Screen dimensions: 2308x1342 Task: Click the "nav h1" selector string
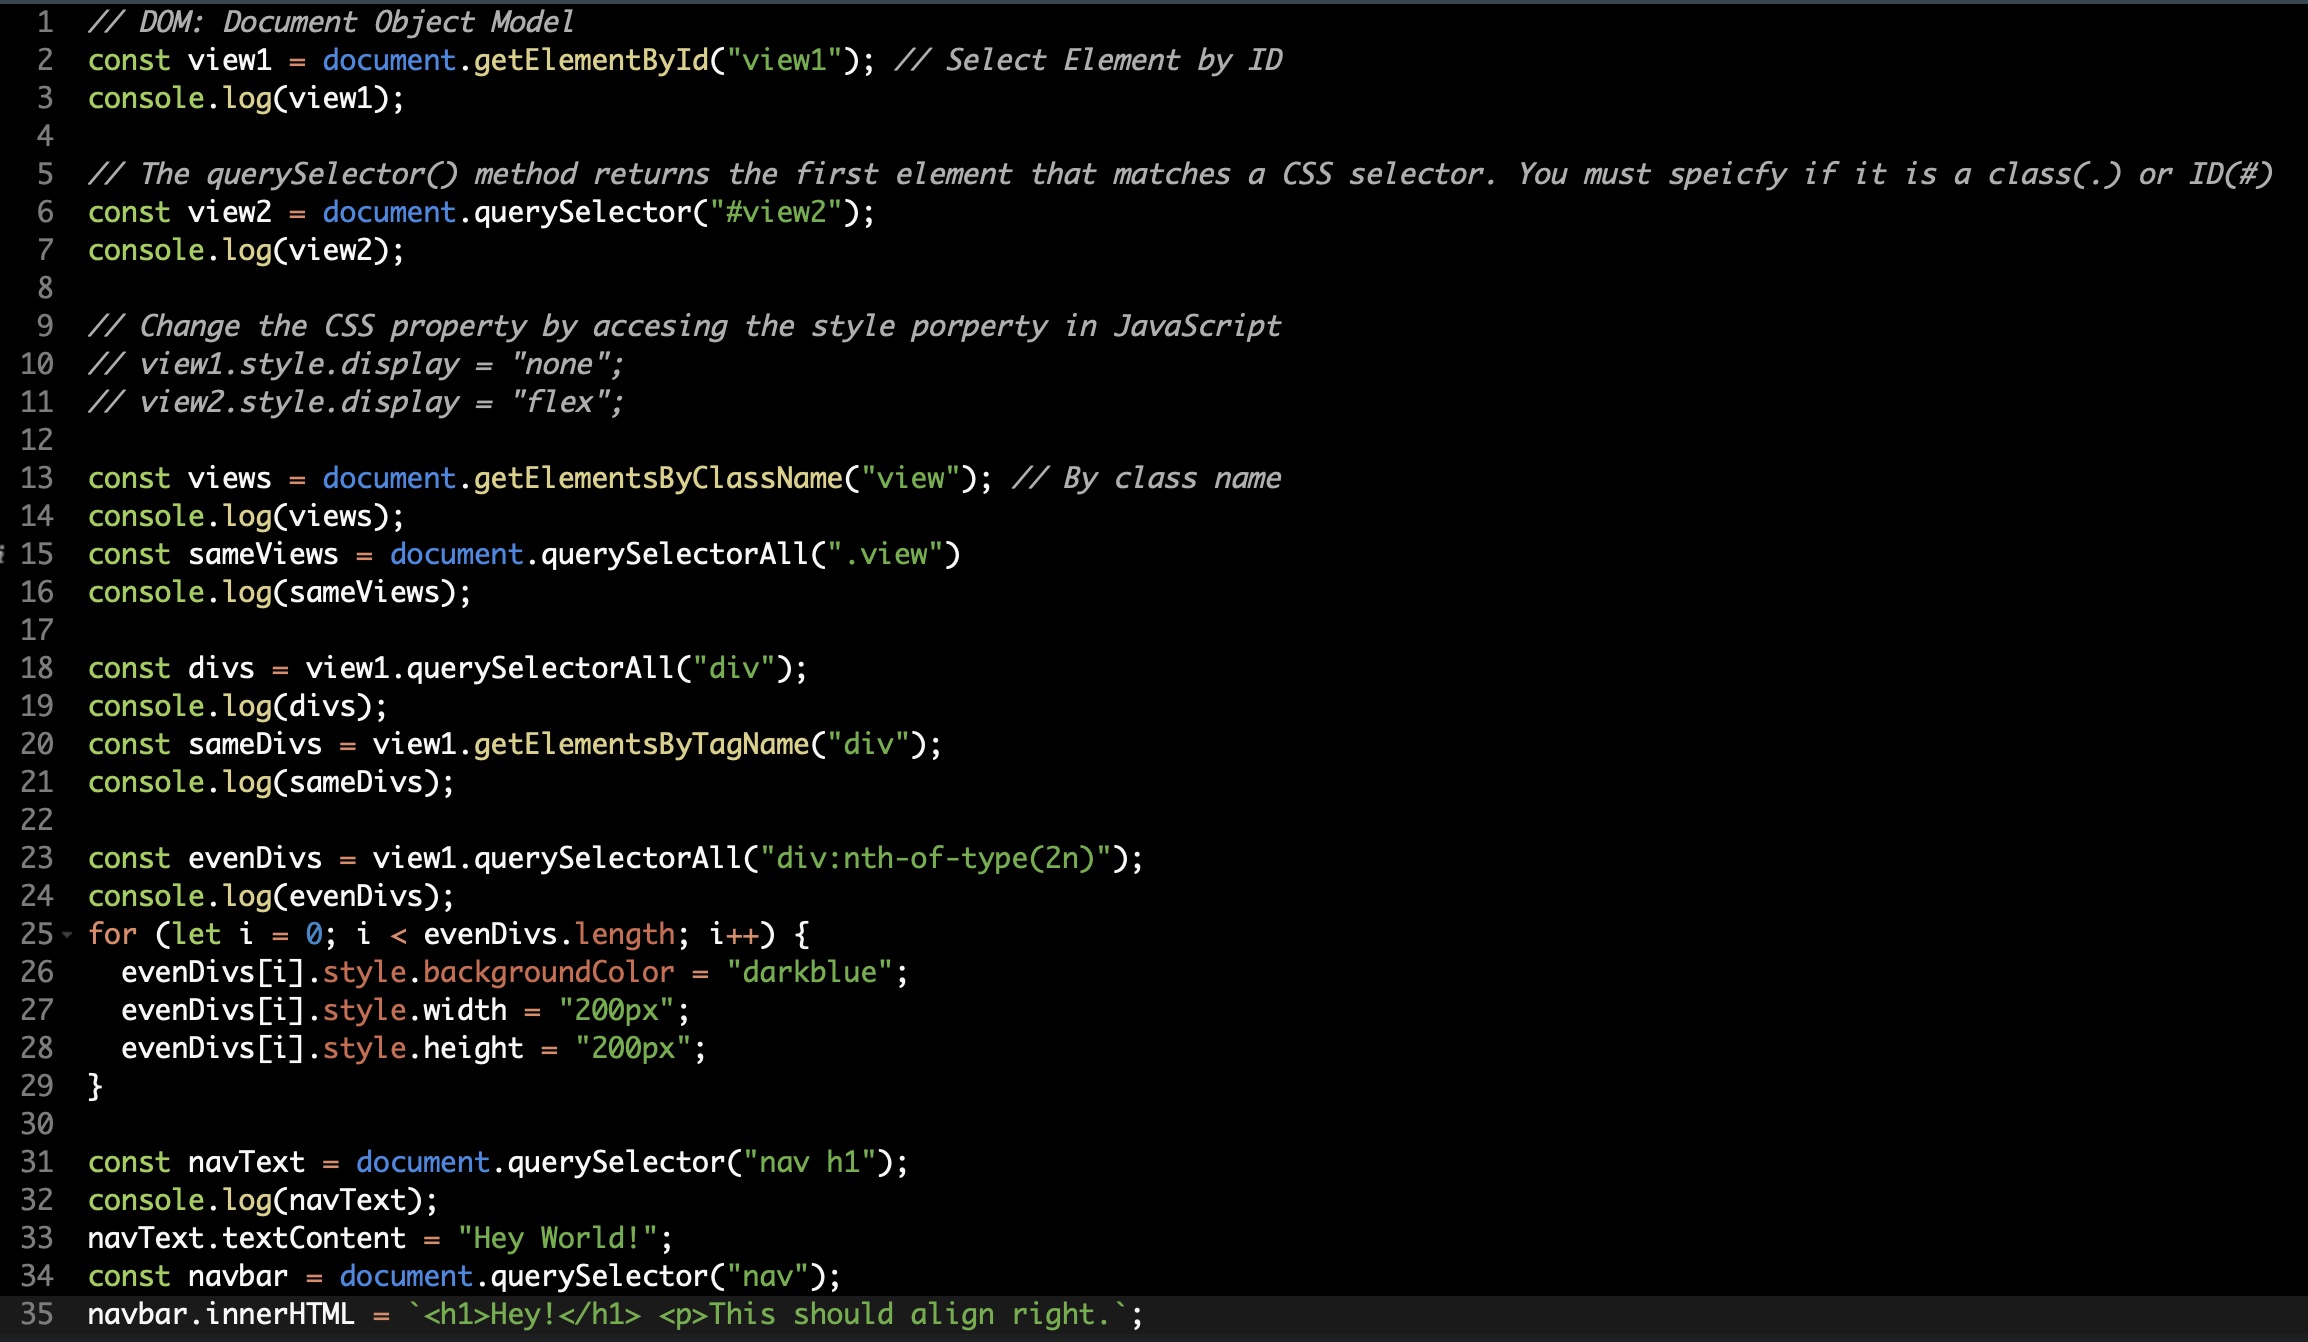pos(809,1162)
